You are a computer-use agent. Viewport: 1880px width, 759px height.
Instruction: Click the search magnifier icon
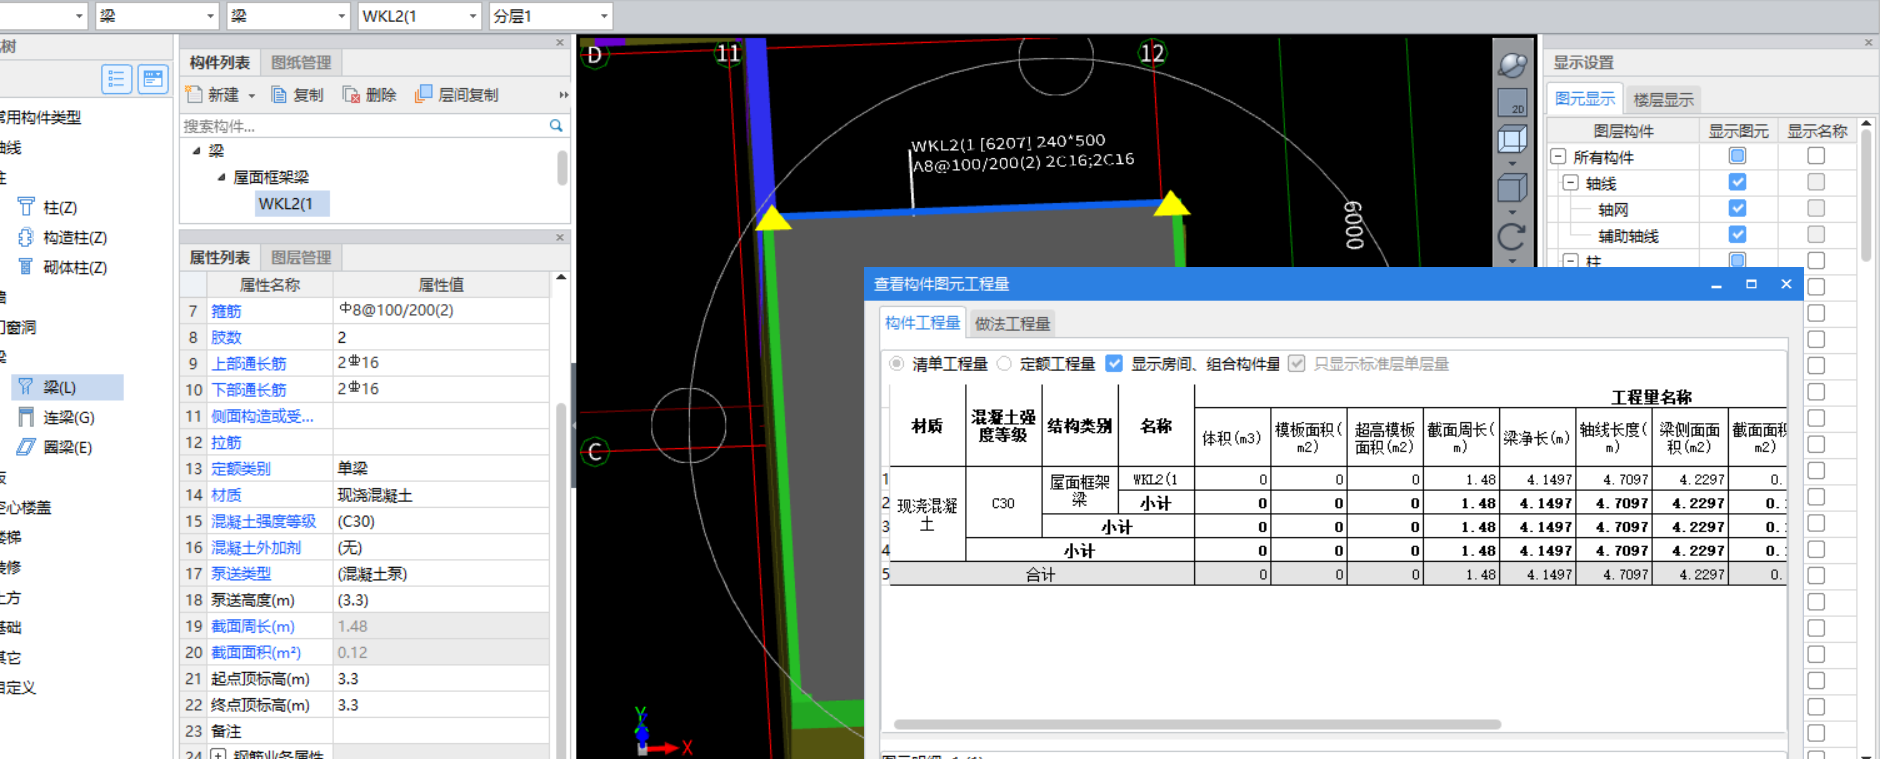pyautogui.click(x=556, y=125)
